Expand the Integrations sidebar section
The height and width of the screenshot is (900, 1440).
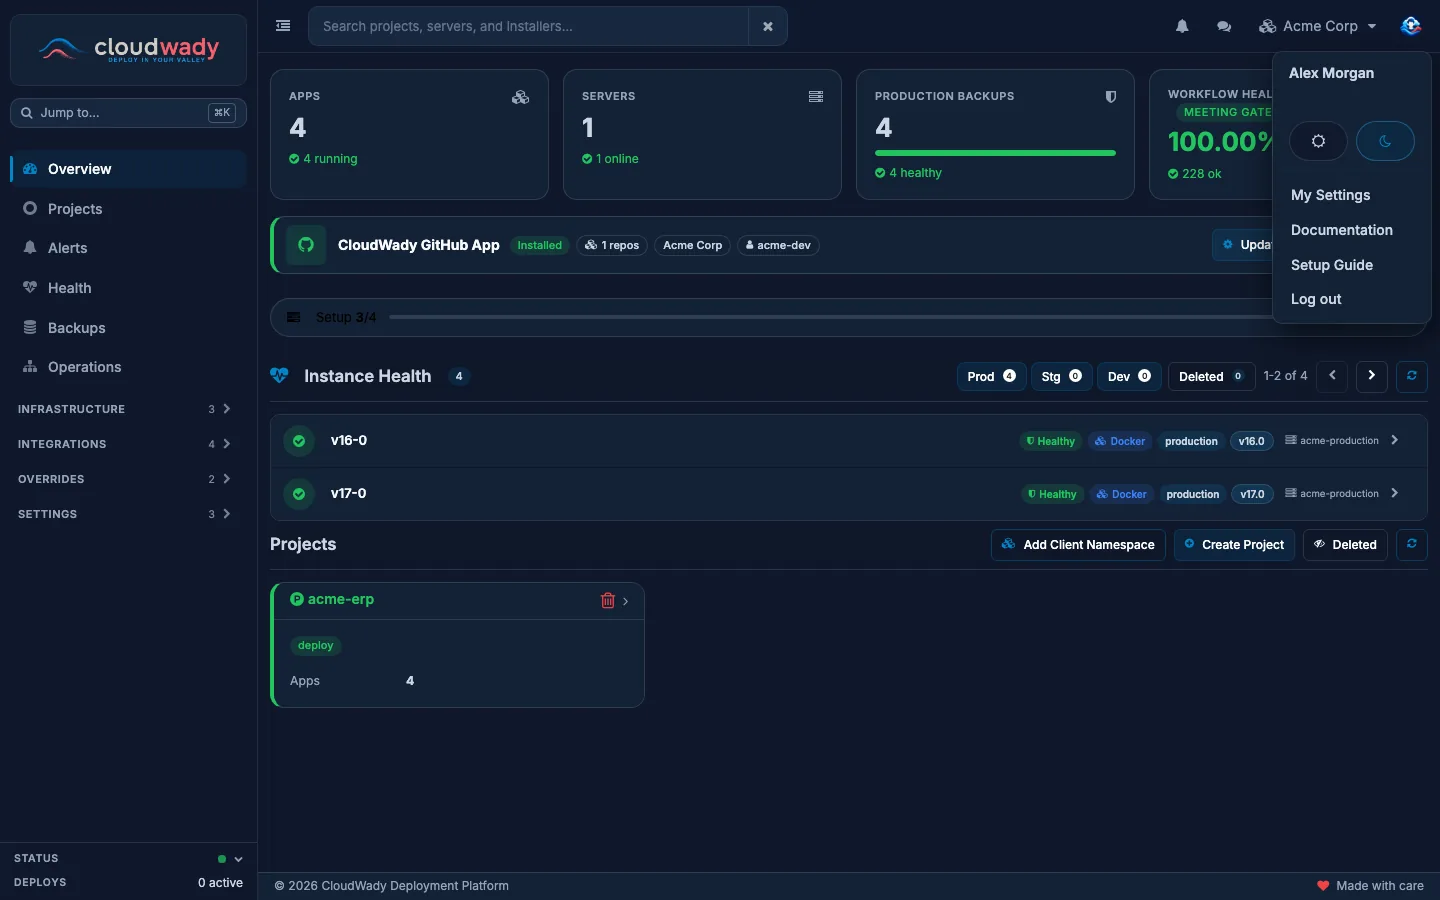(124, 444)
